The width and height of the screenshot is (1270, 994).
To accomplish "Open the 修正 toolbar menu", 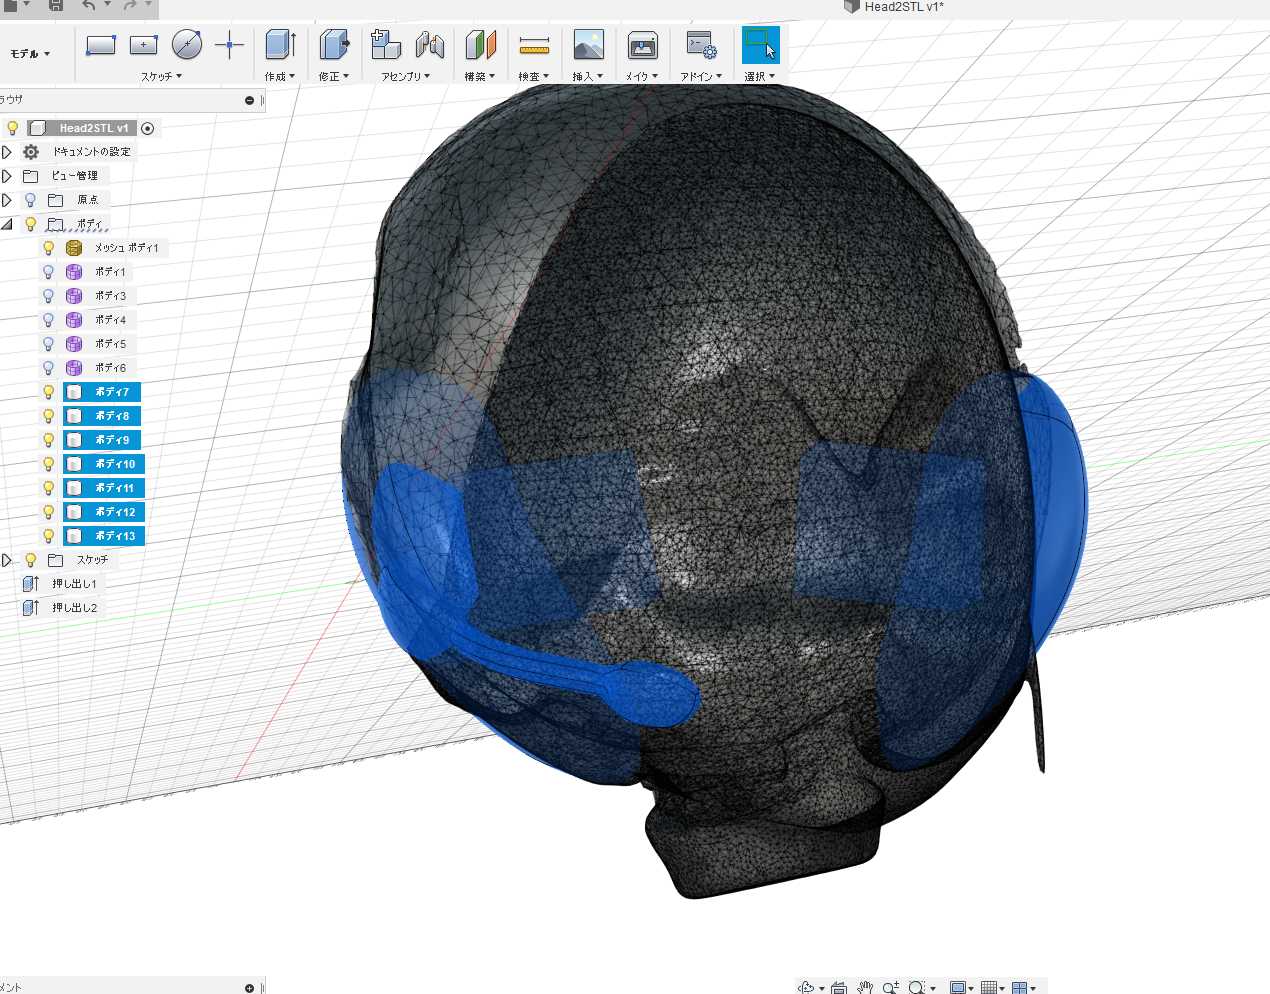I will click(x=334, y=76).
